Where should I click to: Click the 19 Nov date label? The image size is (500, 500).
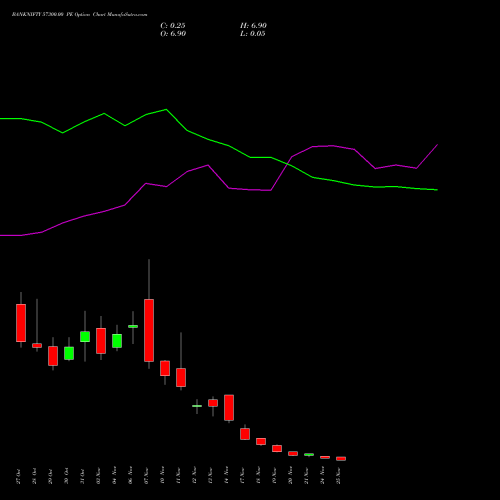[x=274, y=476]
